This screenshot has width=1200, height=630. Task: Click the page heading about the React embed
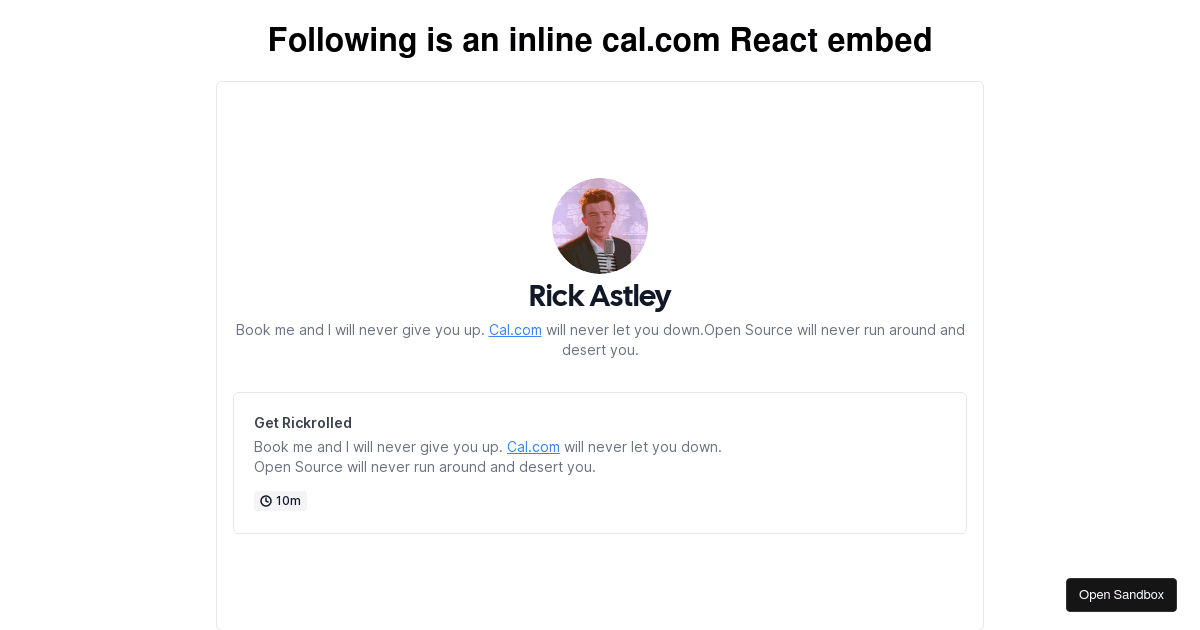600,40
